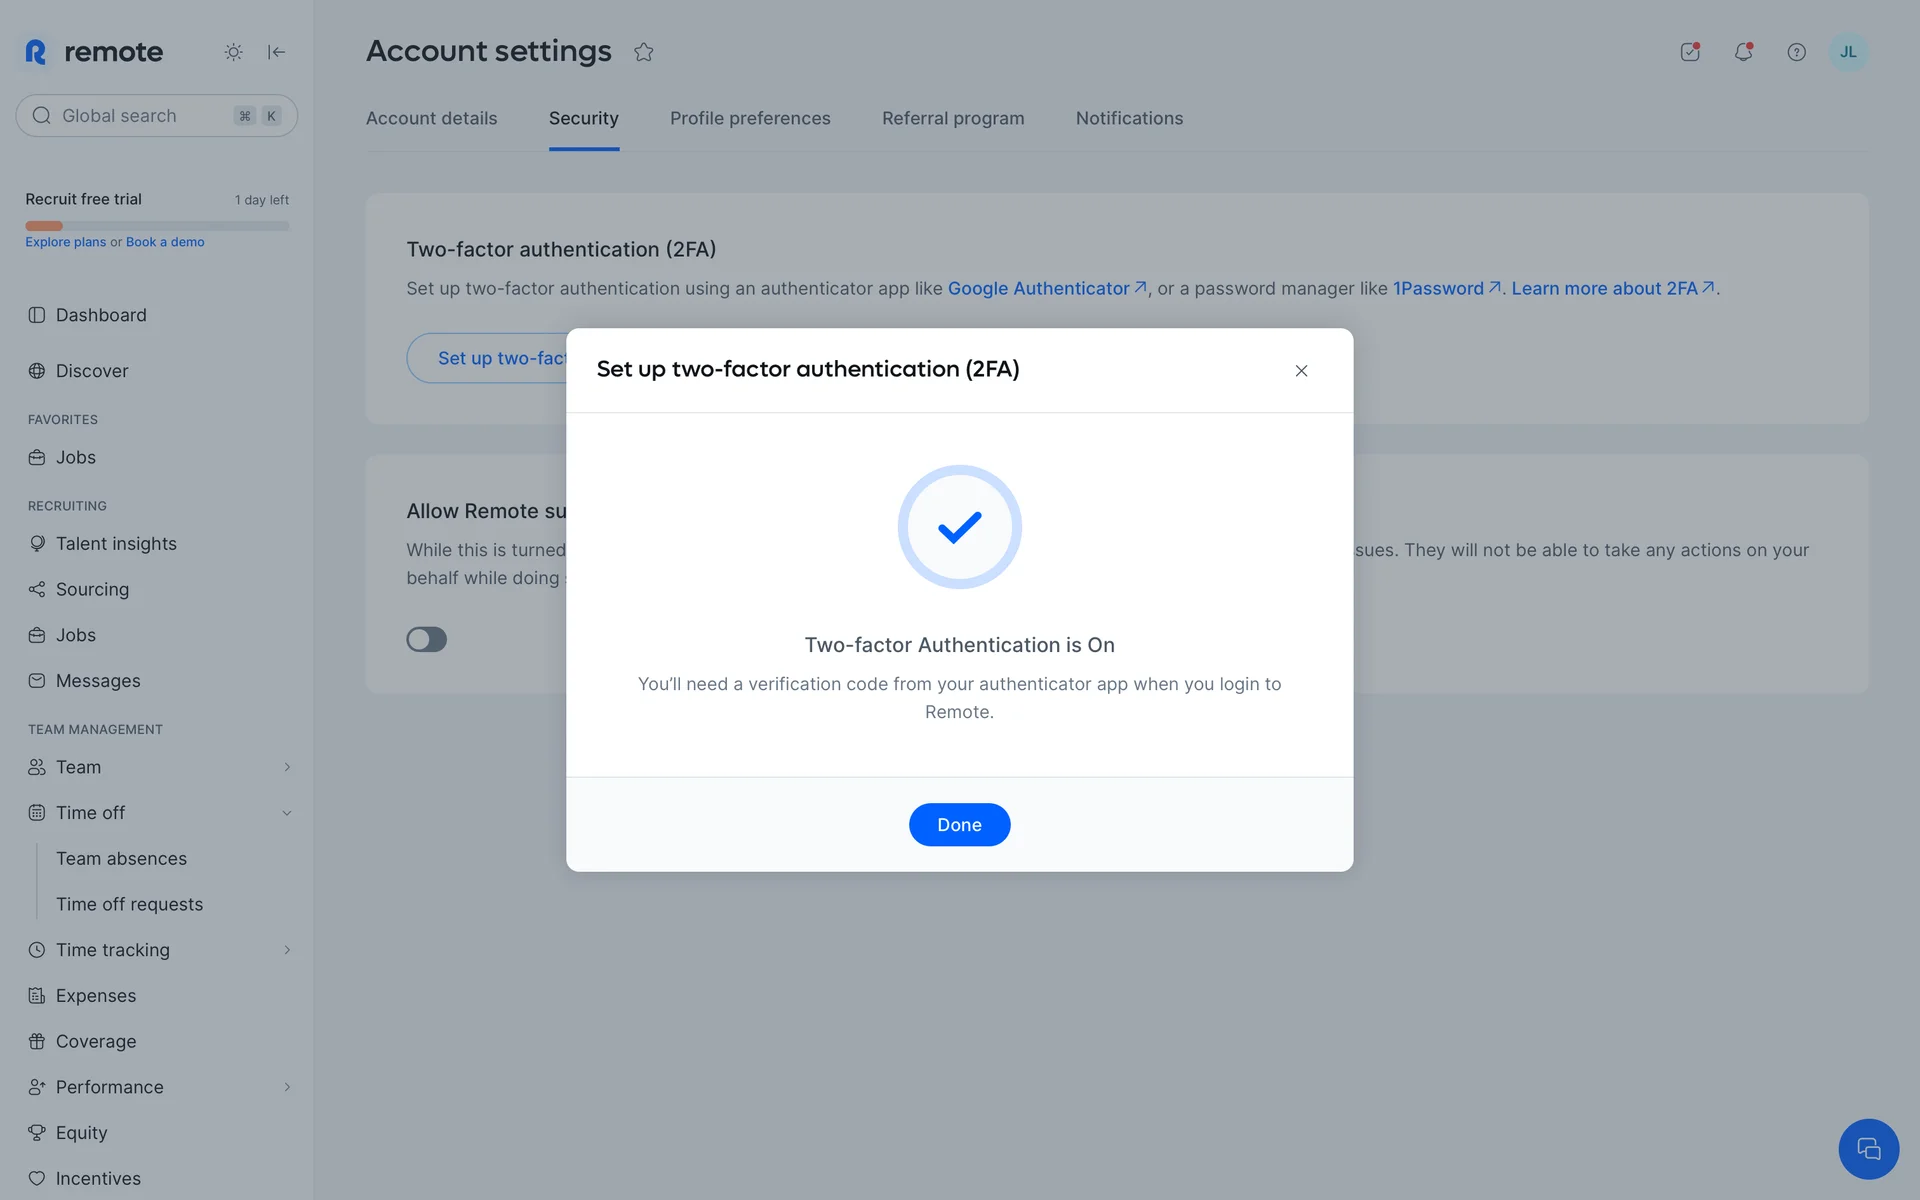Open the Notifications tab
This screenshot has width=1920, height=1200.
pyautogui.click(x=1129, y=118)
